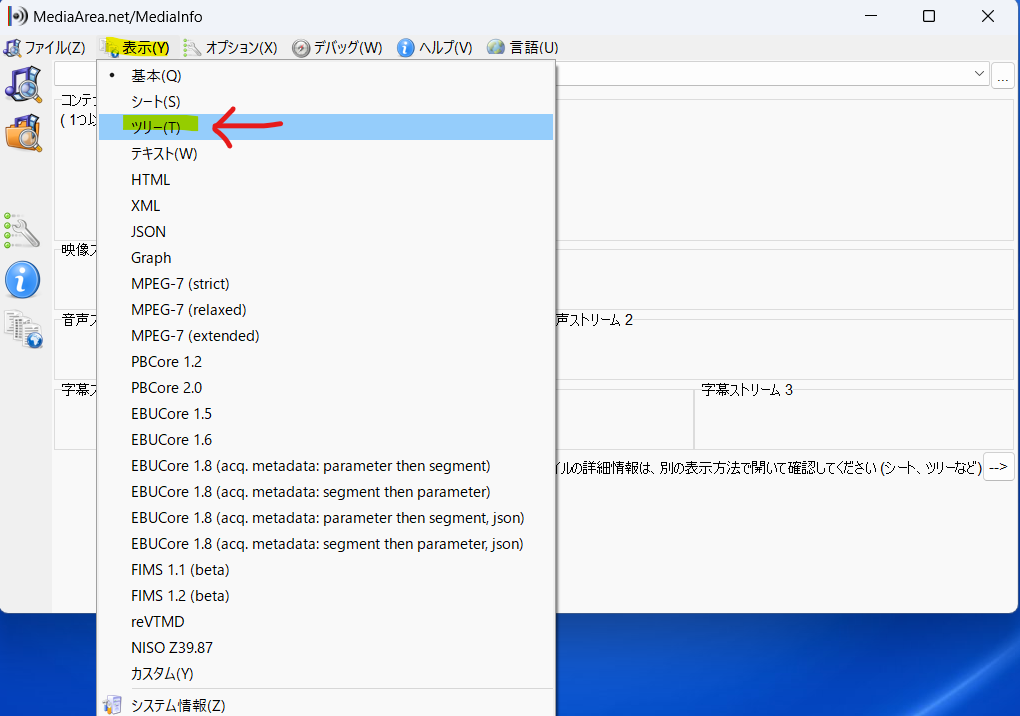Select EBUCore 1.8 parameter then segment
The height and width of the screenshot is (716, 1020).
click(326, 466)
